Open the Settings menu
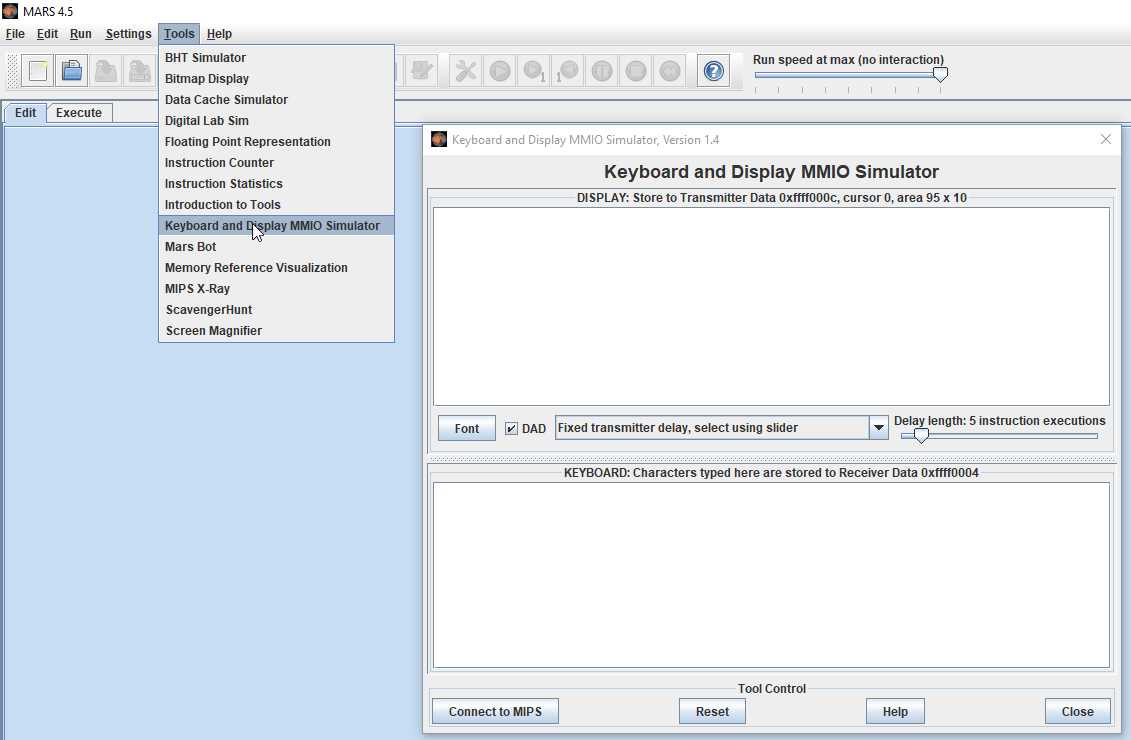Screen dimensions: 1131x740 128,34
